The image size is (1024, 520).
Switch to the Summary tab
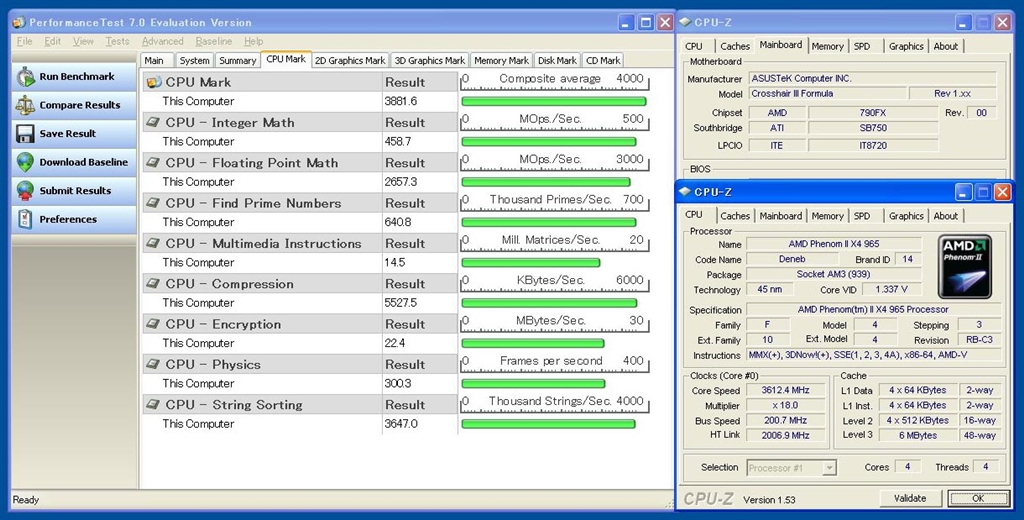tap(238, 60)
